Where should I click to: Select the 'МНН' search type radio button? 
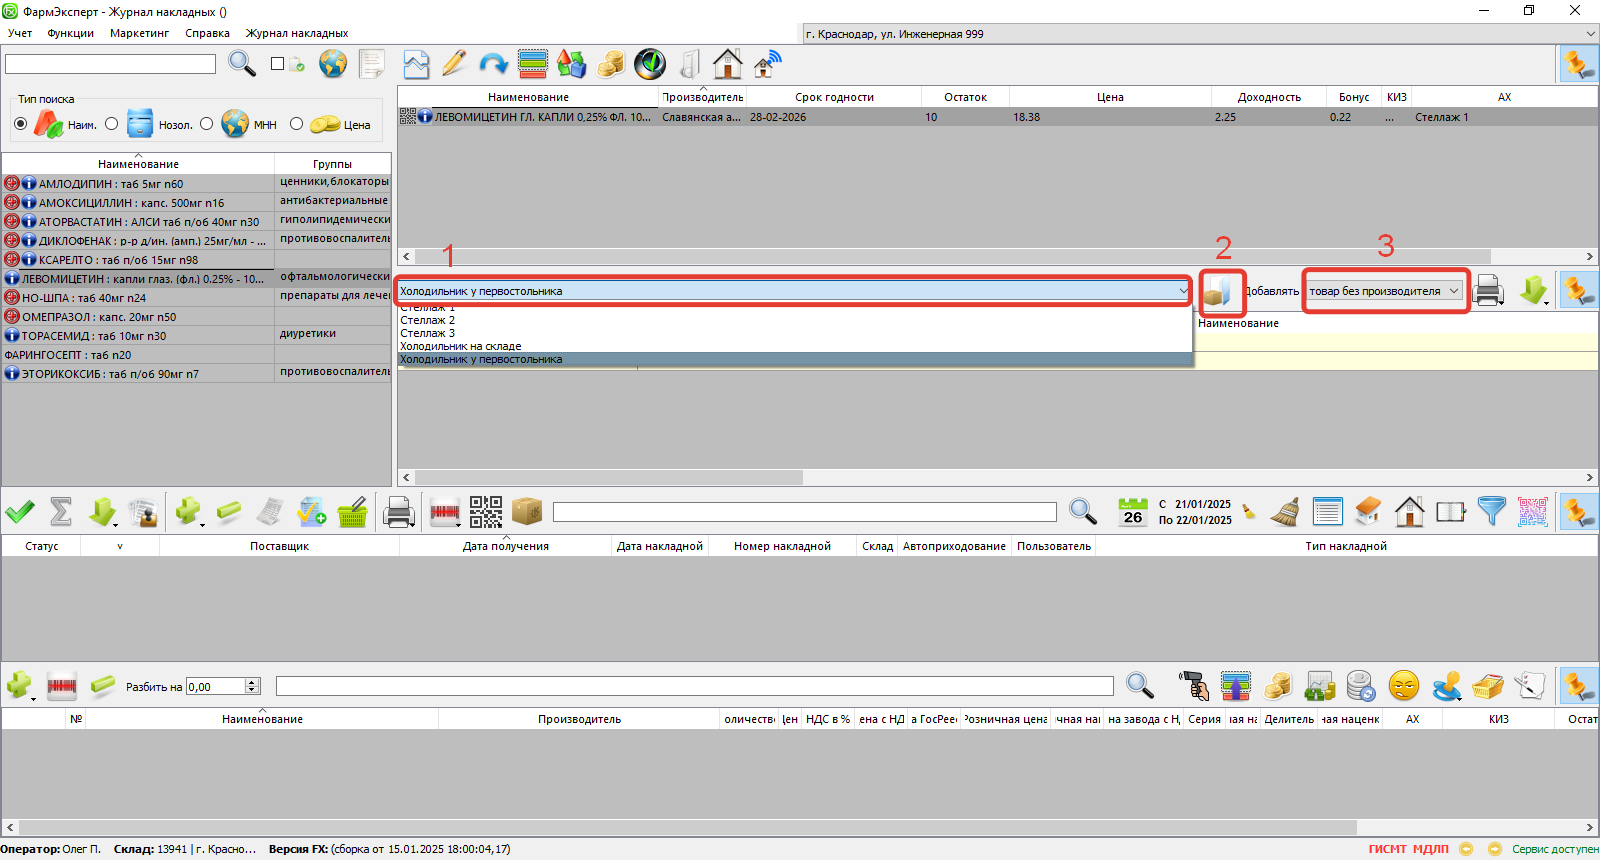(206, 124)
